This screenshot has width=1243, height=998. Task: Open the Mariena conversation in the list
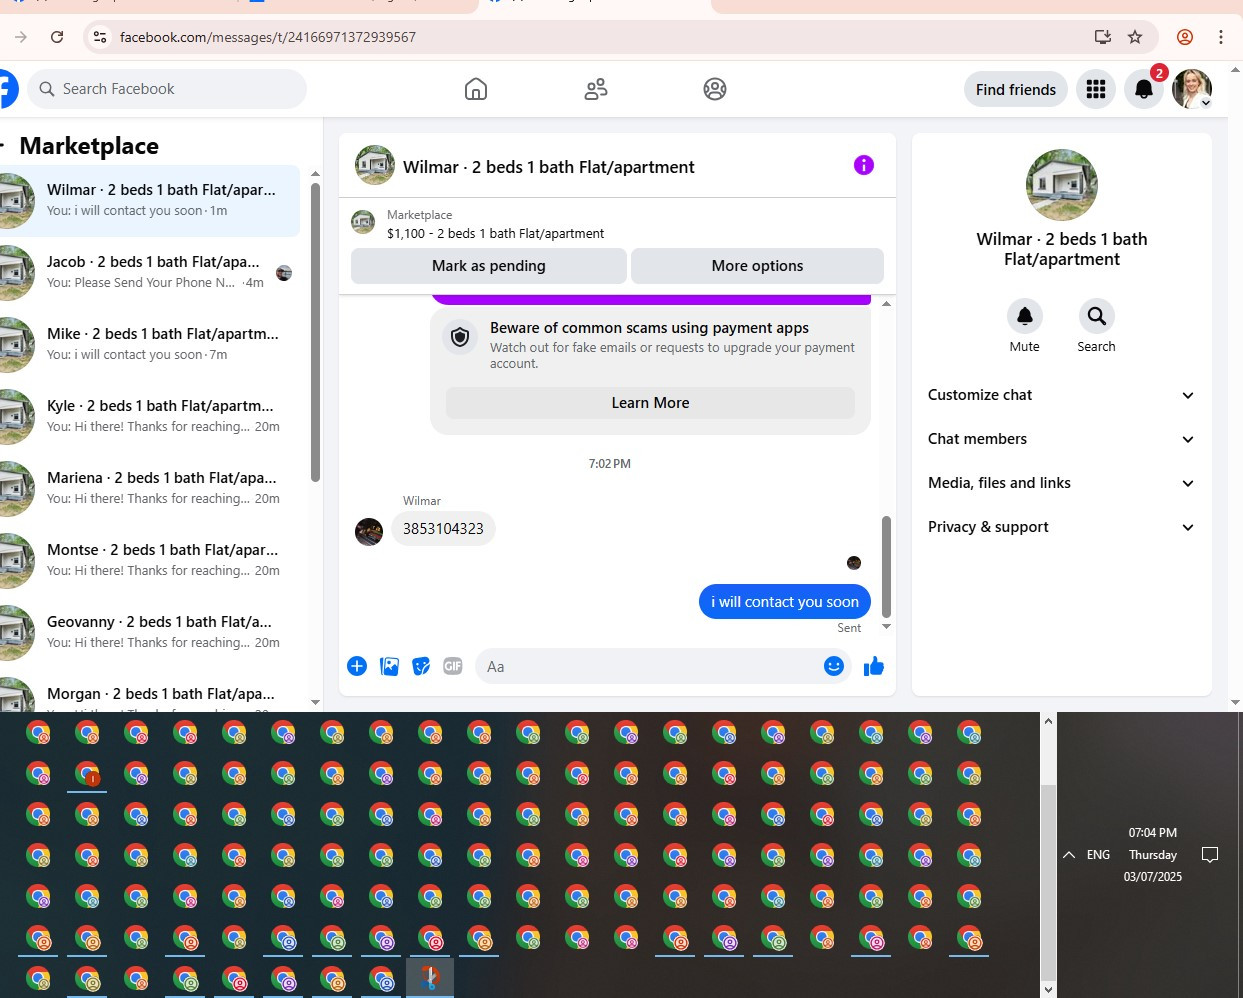[150, 488]
